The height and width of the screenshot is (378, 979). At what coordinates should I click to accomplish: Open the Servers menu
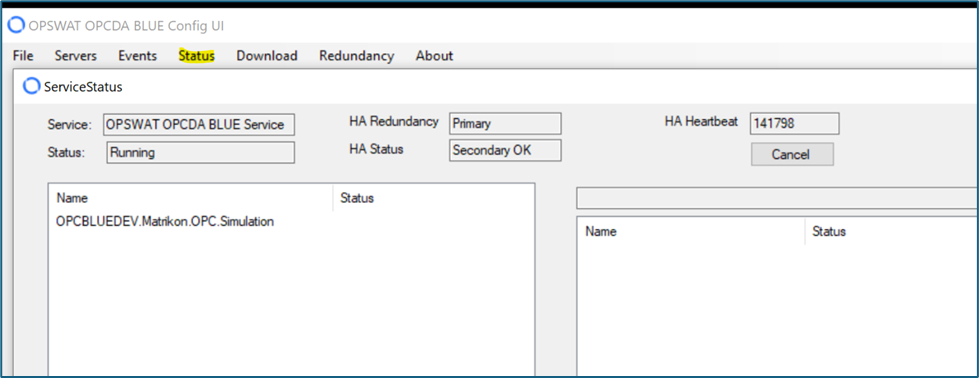click(76, 56)
